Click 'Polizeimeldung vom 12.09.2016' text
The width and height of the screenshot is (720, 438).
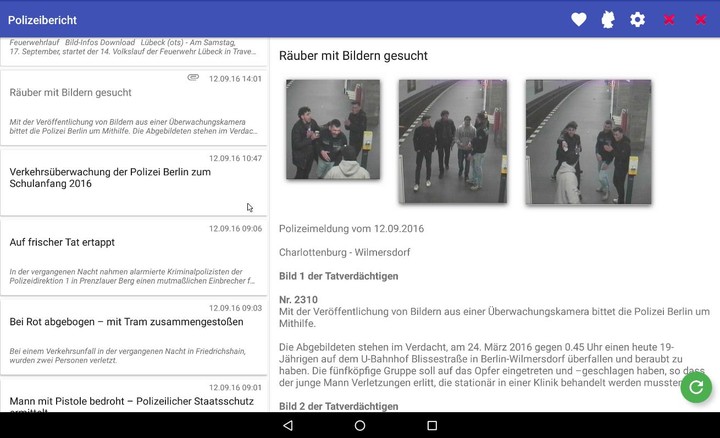coord(351,229)
